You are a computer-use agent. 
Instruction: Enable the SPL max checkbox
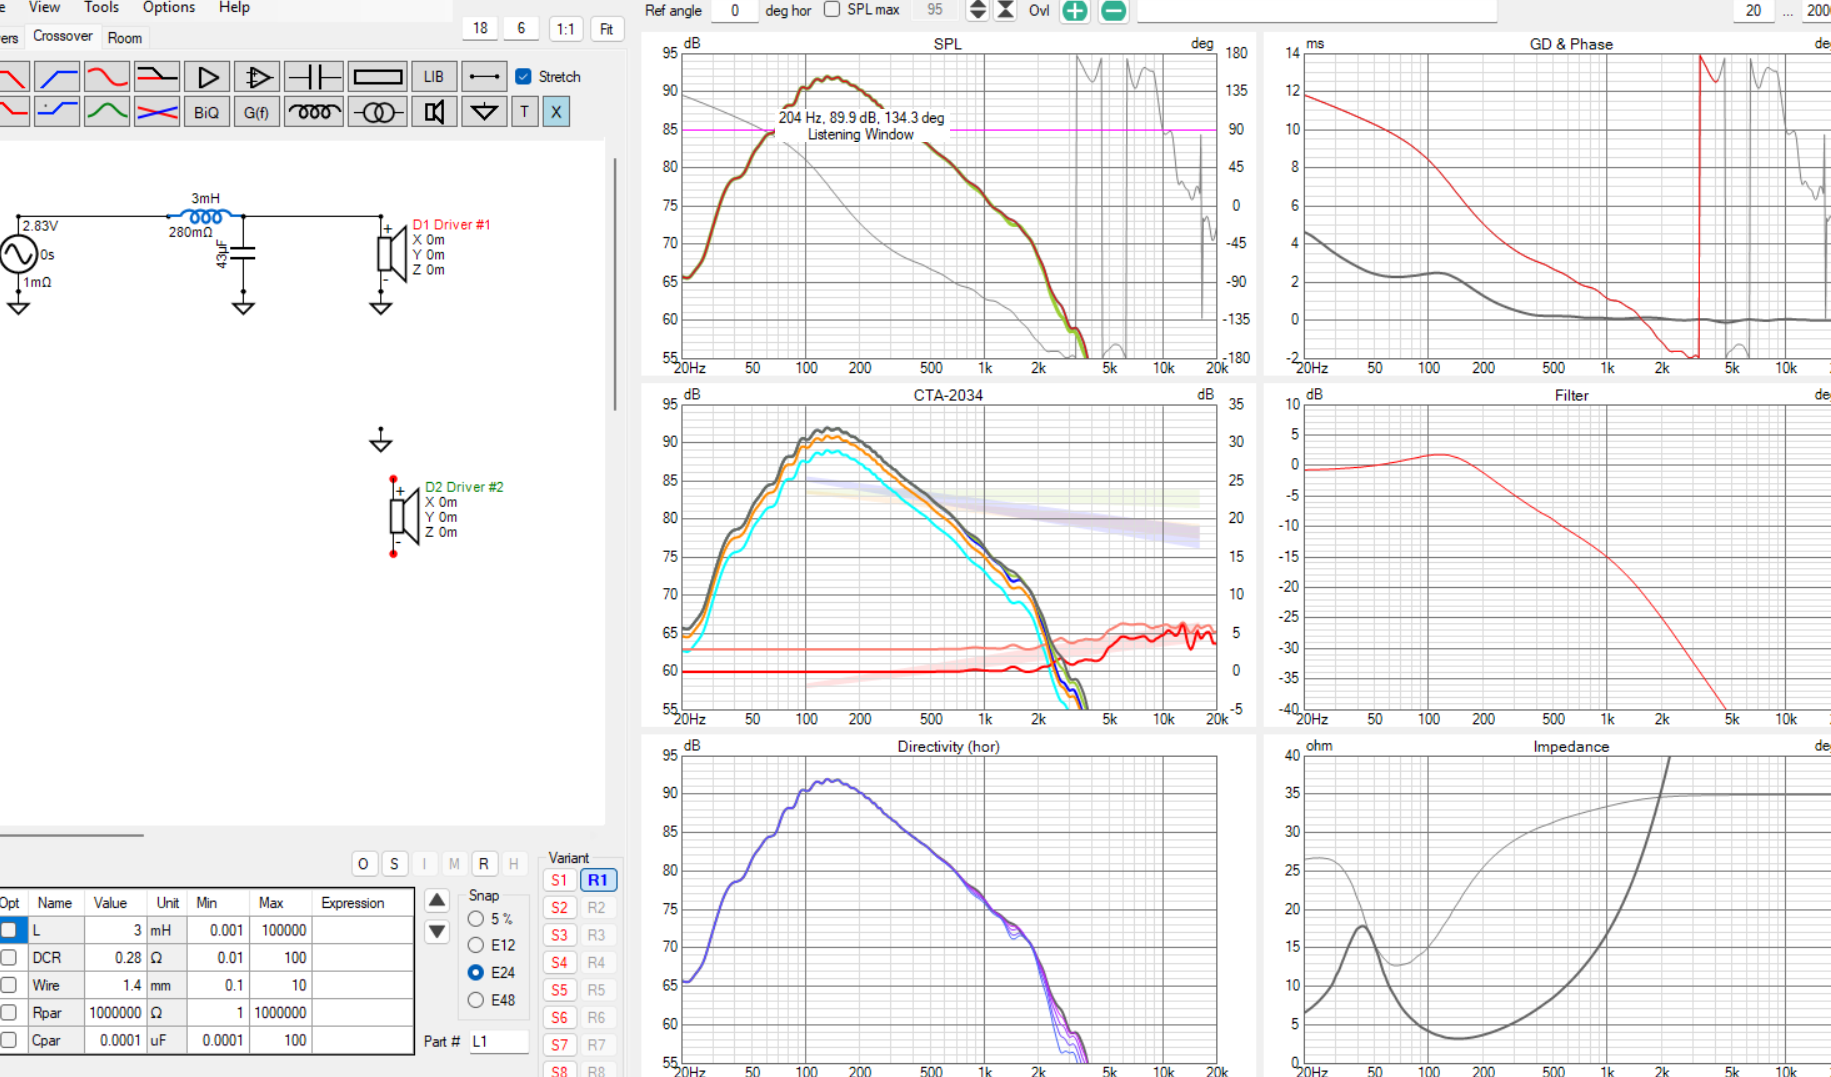click(x=832, y=9)
